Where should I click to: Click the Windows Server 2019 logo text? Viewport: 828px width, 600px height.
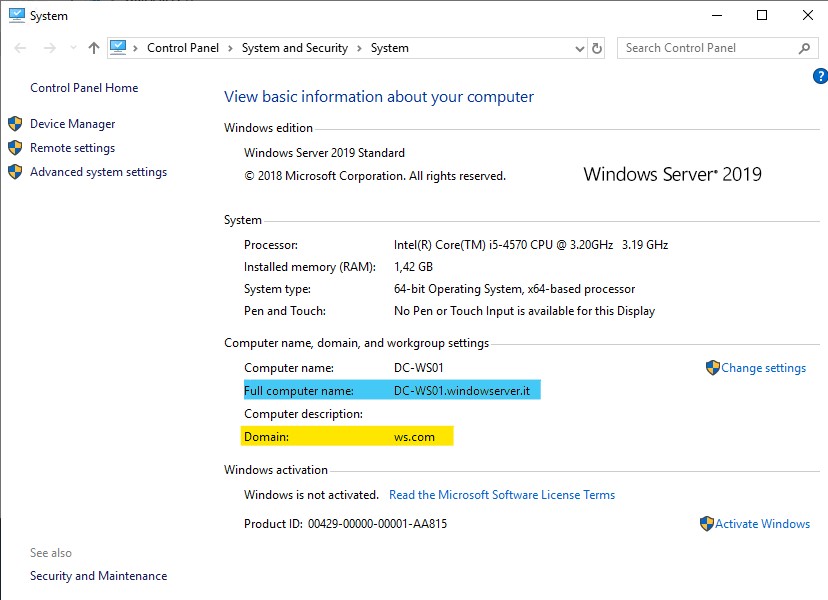tap(672, 174)
